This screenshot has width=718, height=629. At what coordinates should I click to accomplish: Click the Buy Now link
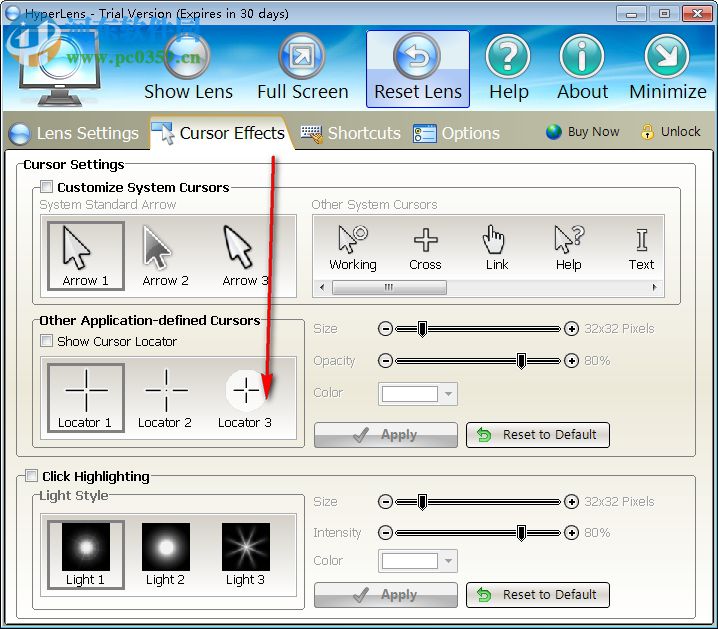tap(582, 132)
